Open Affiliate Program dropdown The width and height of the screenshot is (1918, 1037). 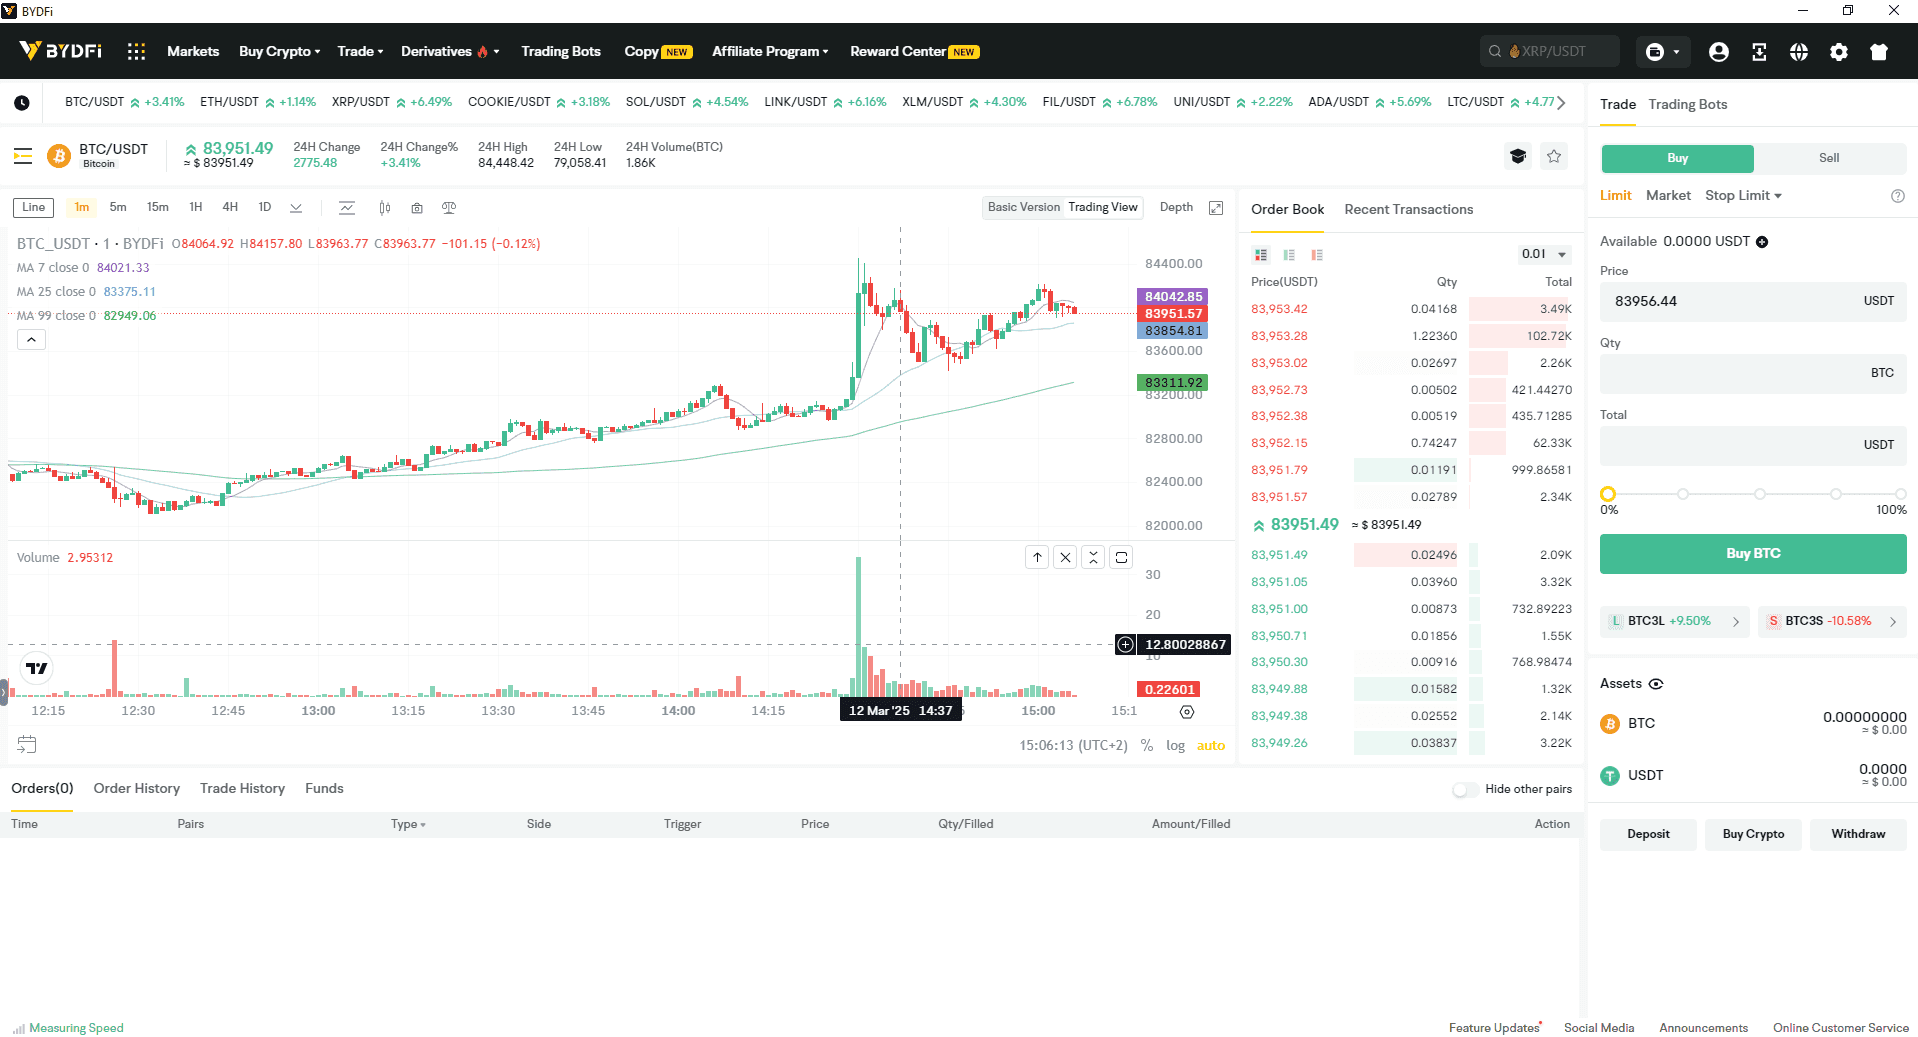770,51
